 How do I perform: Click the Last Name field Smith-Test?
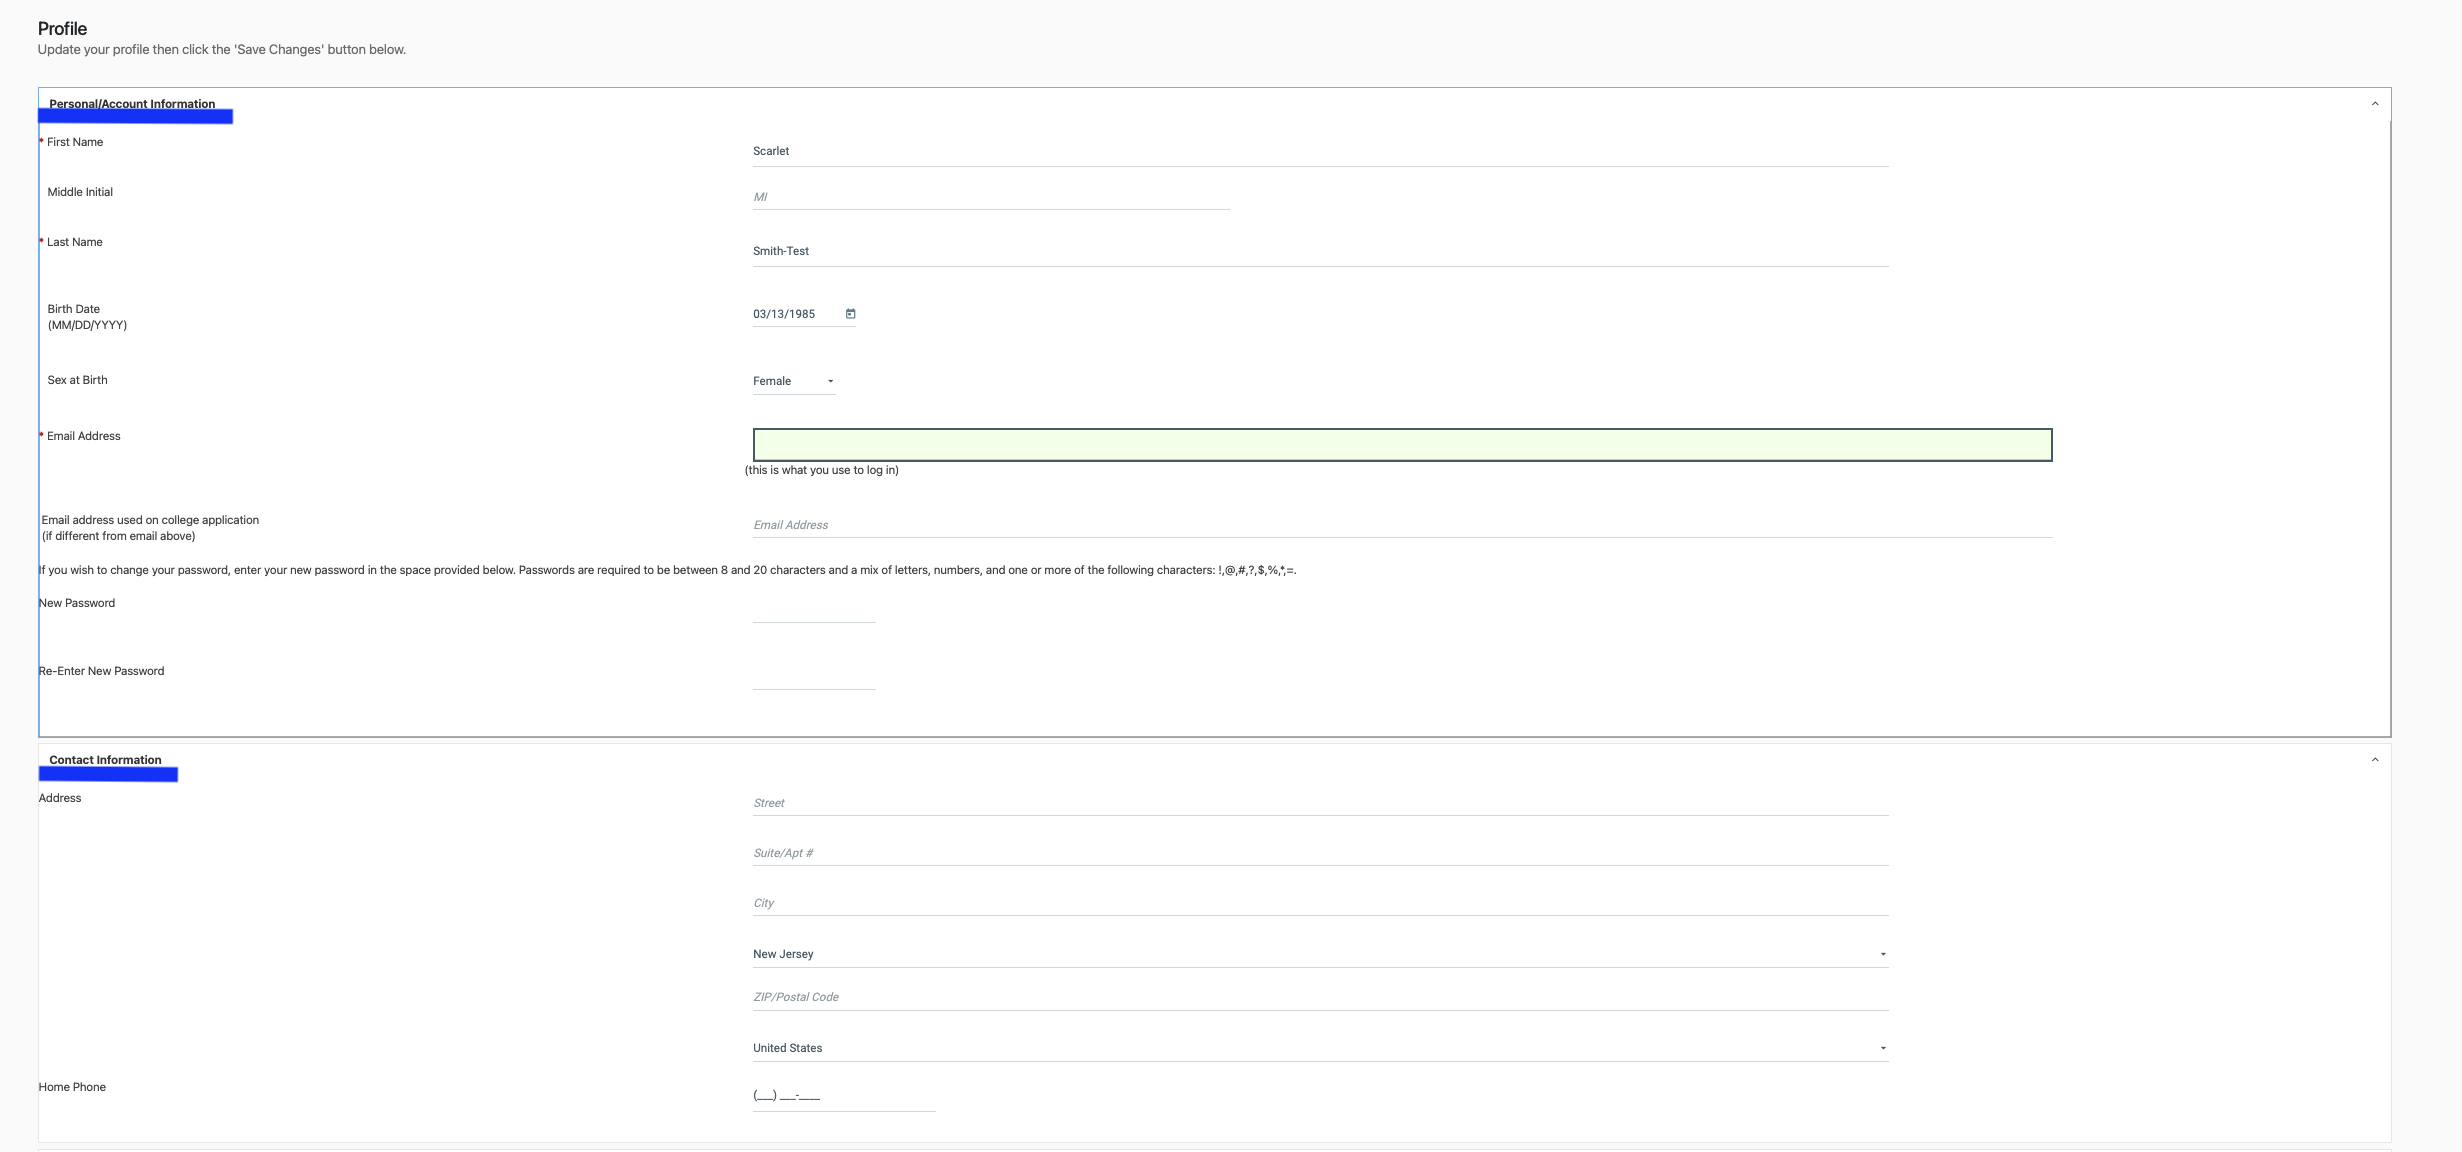[x=1320, y=251]
